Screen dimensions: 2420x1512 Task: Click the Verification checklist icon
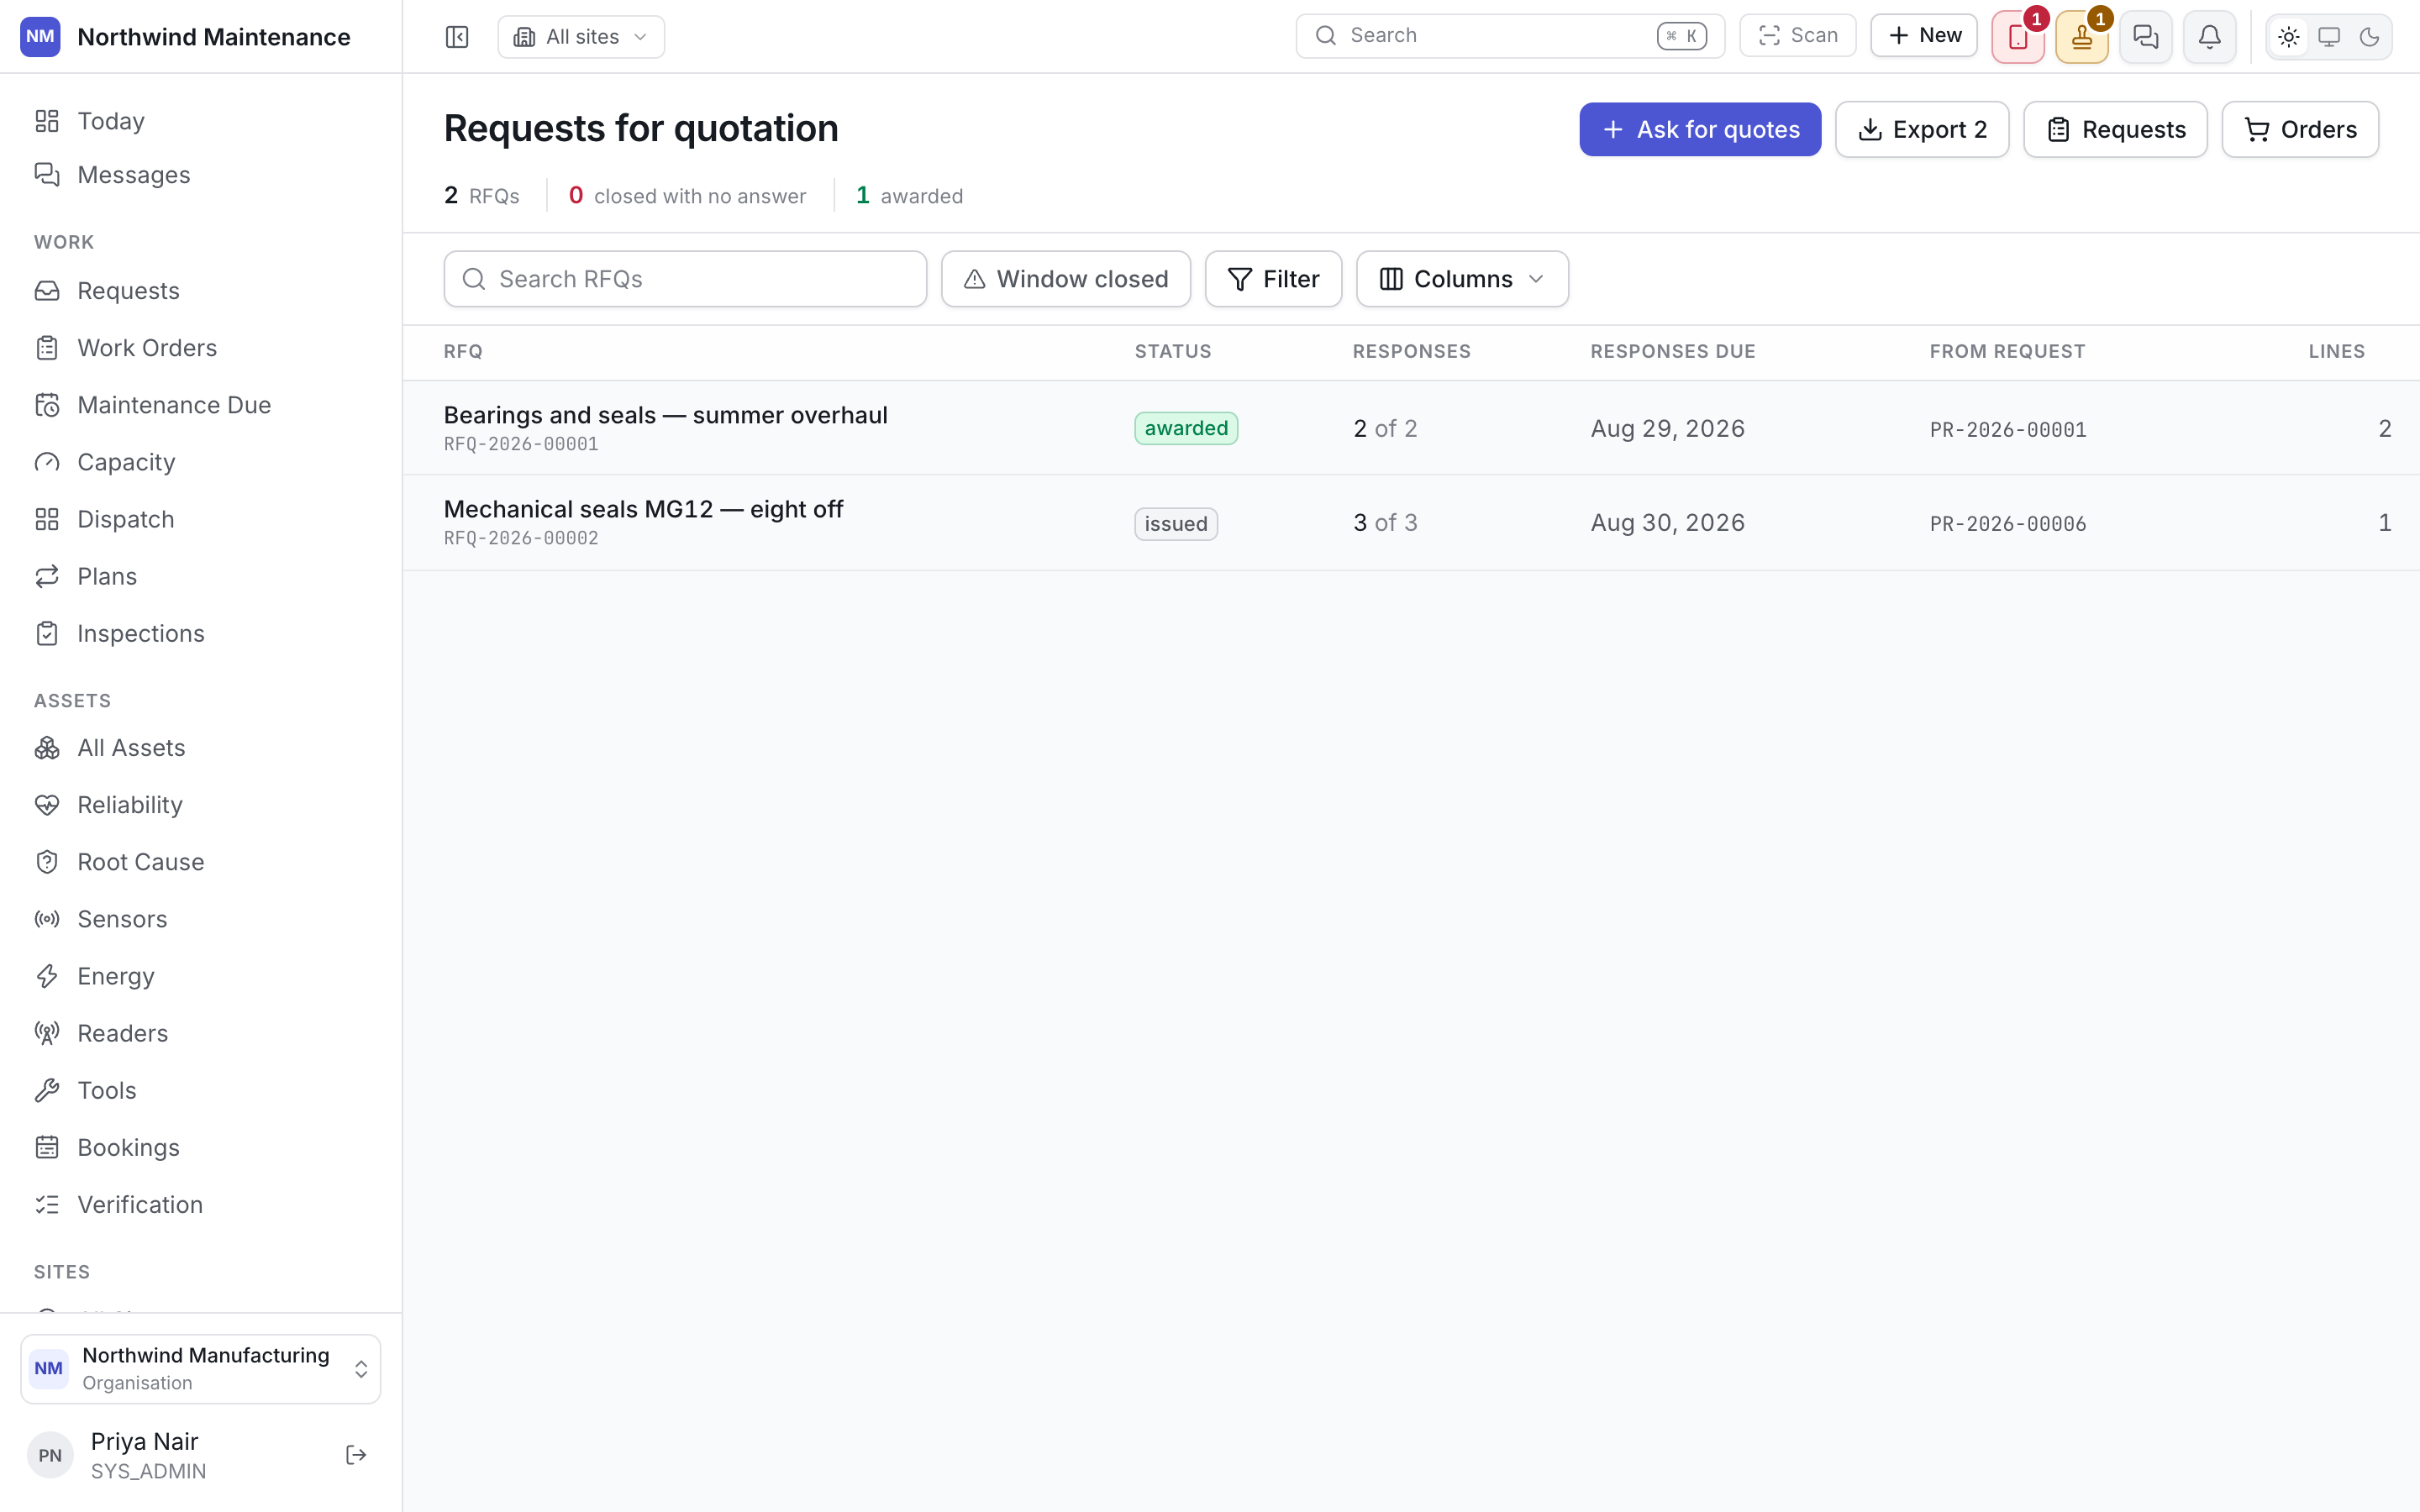click(47, 1204)
